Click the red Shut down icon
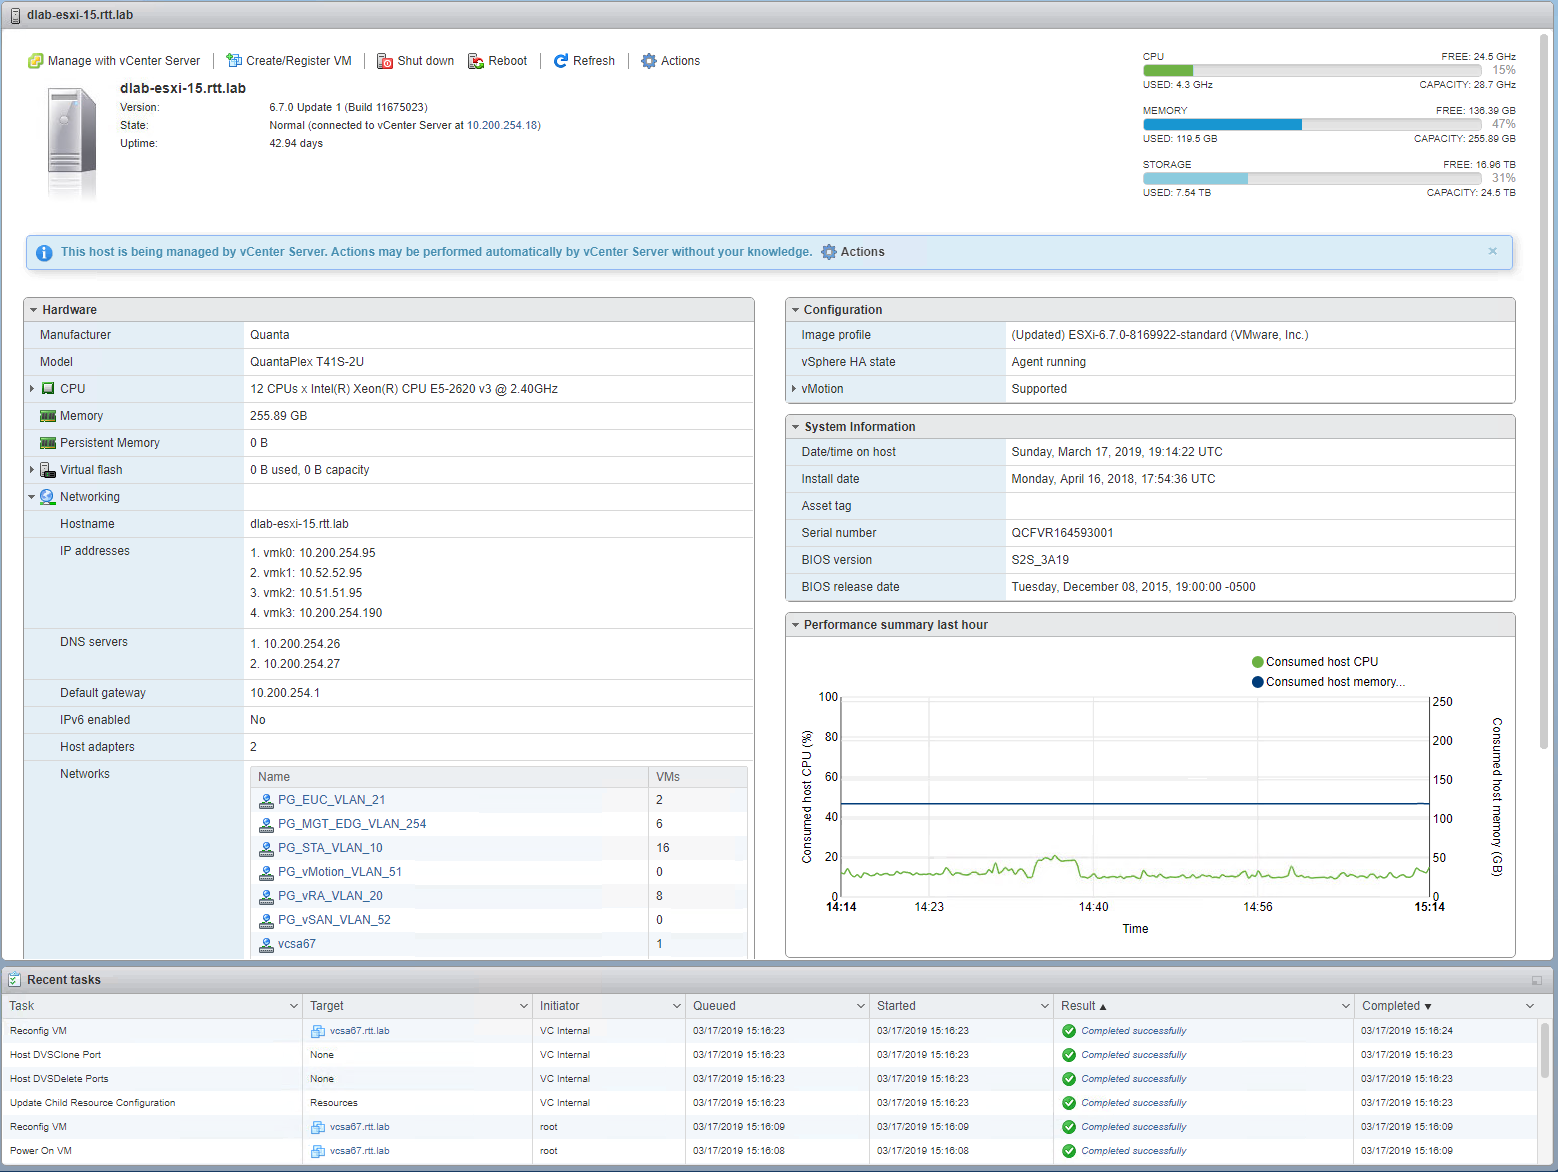 point(385,61)
